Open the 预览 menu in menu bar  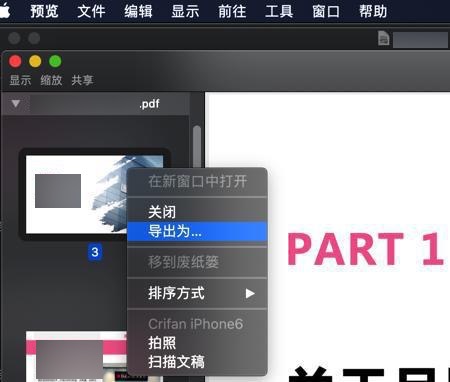[44, 11]
